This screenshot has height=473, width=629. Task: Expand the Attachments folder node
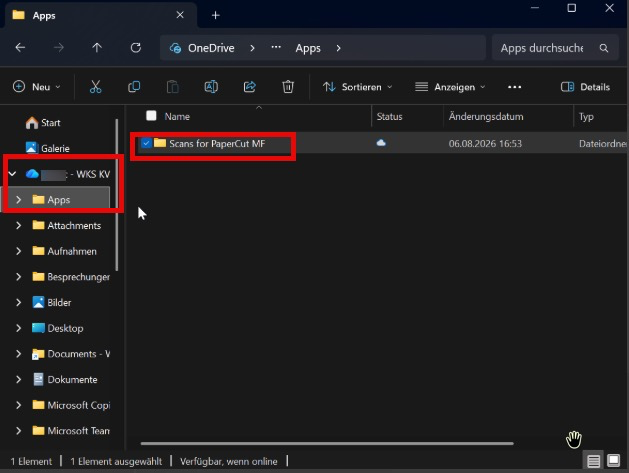18,225
